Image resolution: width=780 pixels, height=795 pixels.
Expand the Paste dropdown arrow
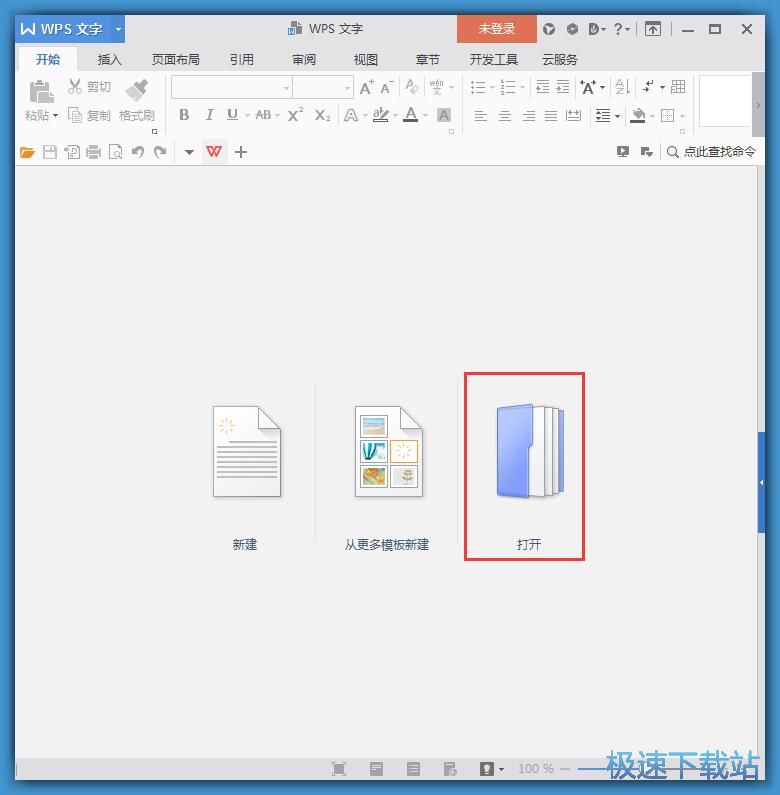[x=55, y=116]
